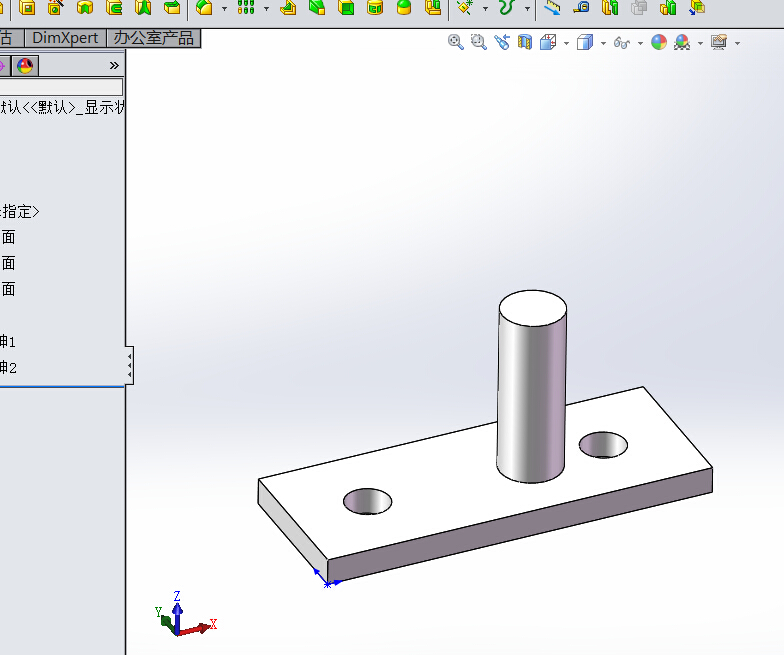Screen dimensions: 784x655
Task: Click the Hide/Show Items glasses icon
Action: (x=622, y=43)
